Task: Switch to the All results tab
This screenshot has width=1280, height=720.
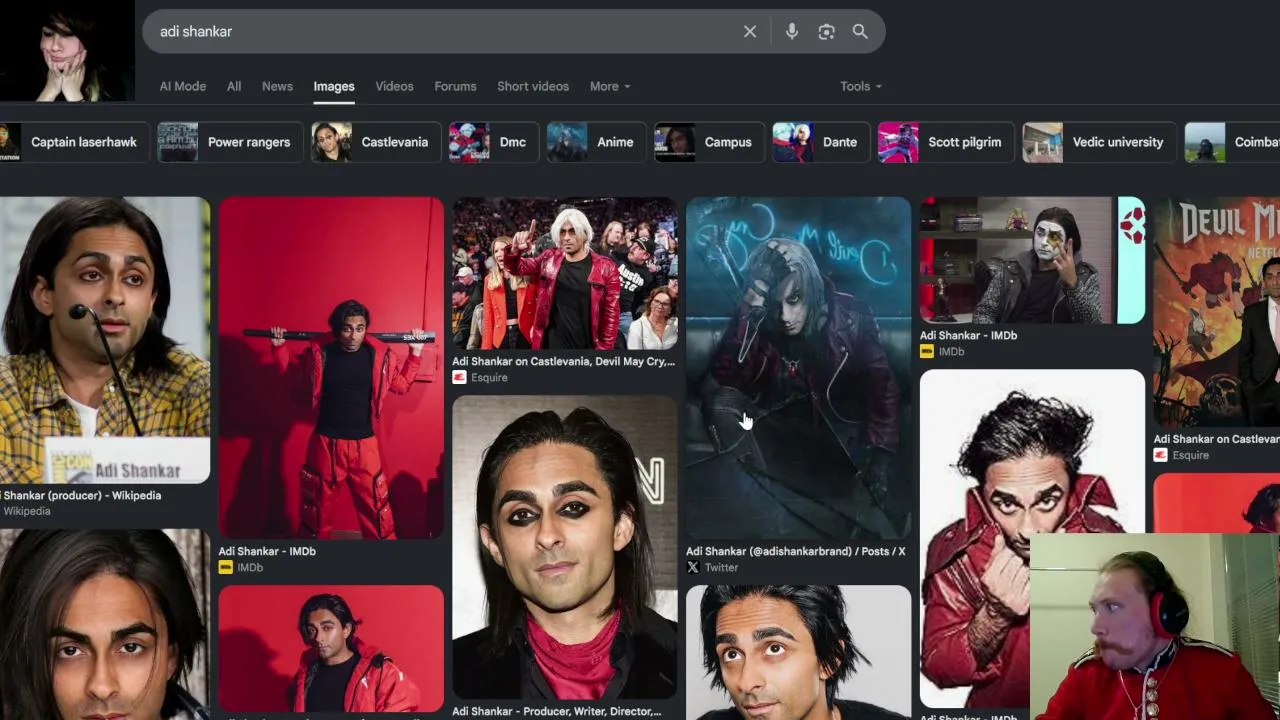Action: coord(234,86)
